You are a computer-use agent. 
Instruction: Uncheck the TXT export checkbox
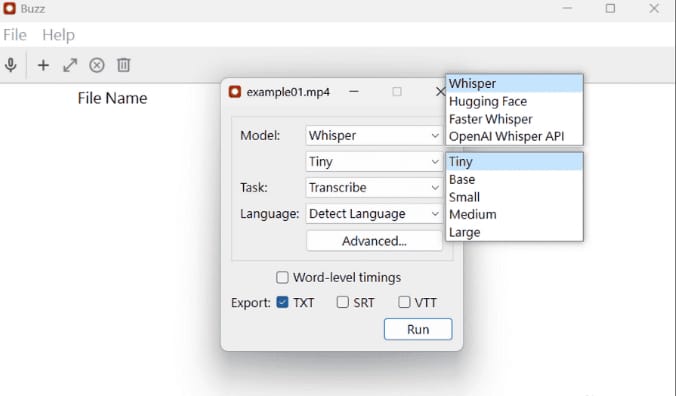point(282,302)
